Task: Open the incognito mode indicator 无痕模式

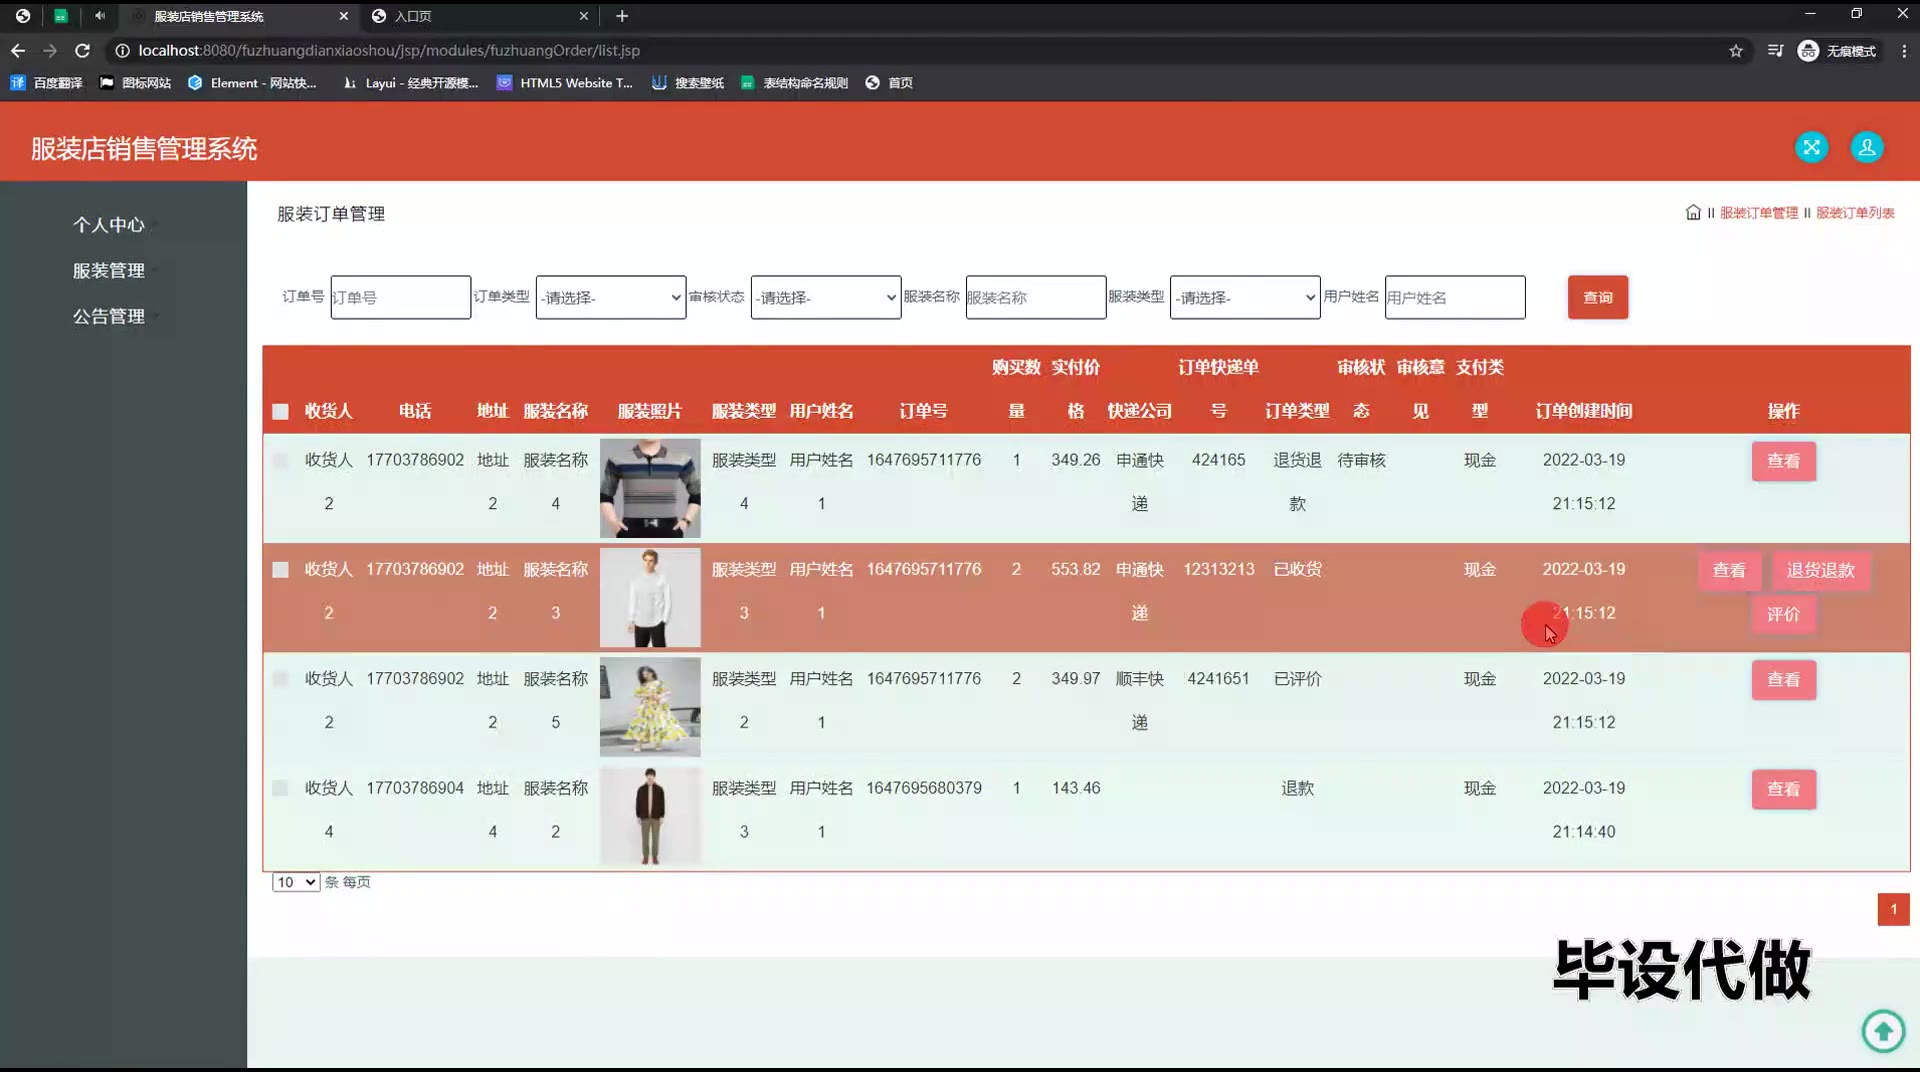Action: [x=1837, y=50]
